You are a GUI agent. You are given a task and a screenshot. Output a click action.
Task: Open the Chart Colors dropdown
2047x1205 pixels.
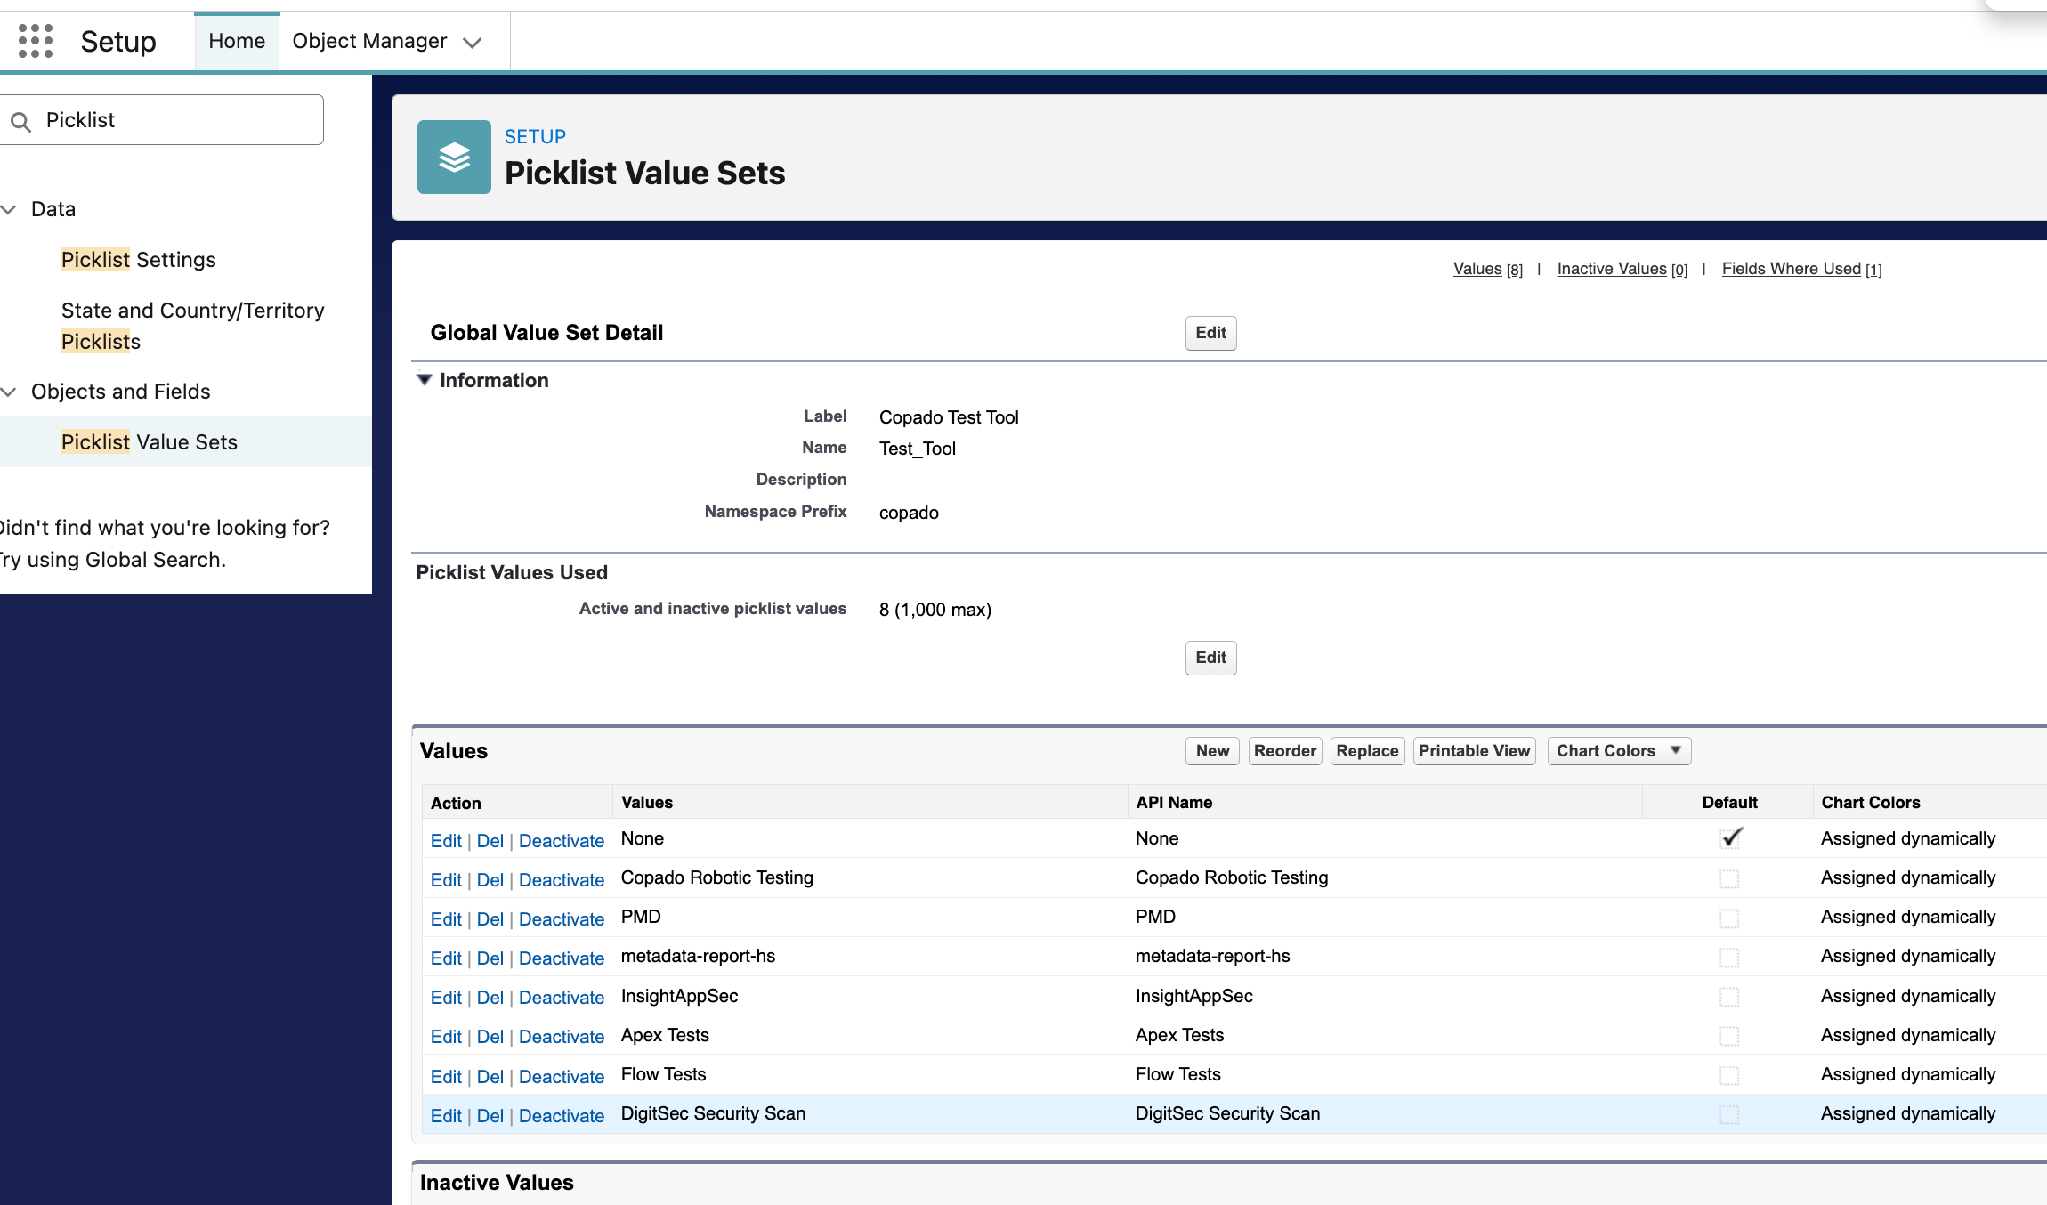tap(1619, 751)
